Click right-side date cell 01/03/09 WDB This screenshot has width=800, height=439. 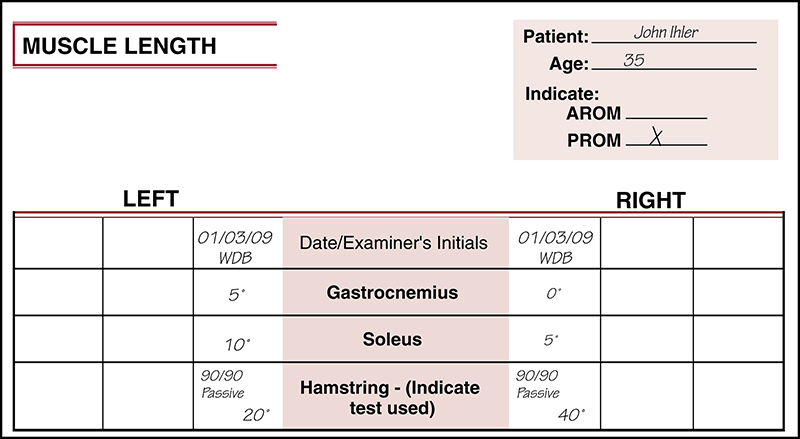click(554, 245)
